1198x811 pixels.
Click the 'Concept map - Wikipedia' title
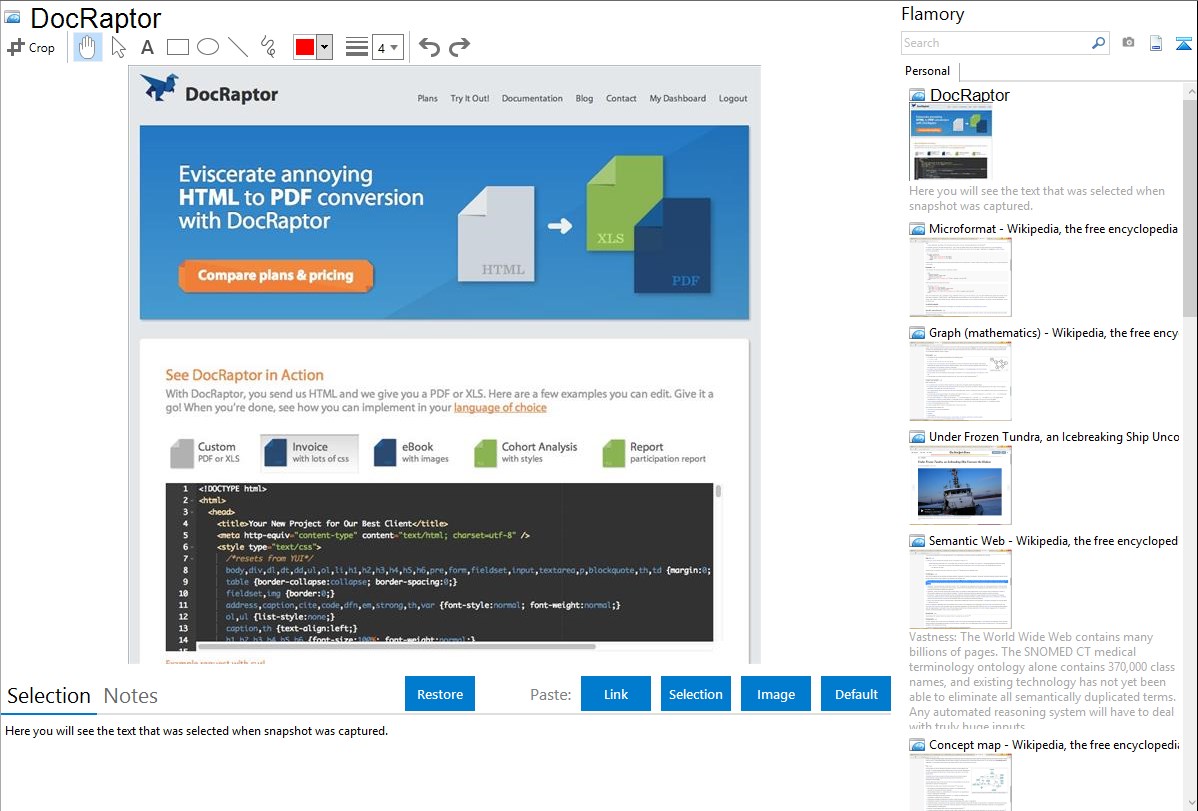(x=1054, y=745)
